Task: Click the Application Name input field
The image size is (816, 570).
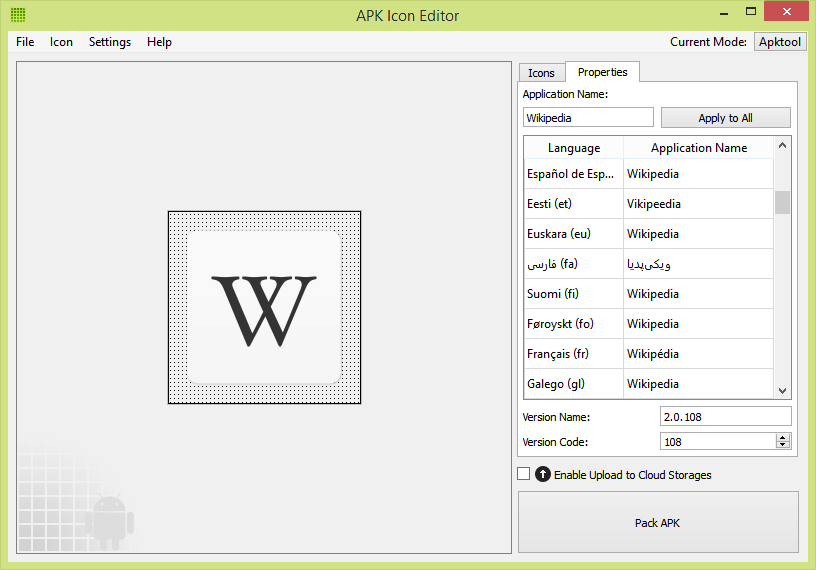Action: tap(588, 118)
